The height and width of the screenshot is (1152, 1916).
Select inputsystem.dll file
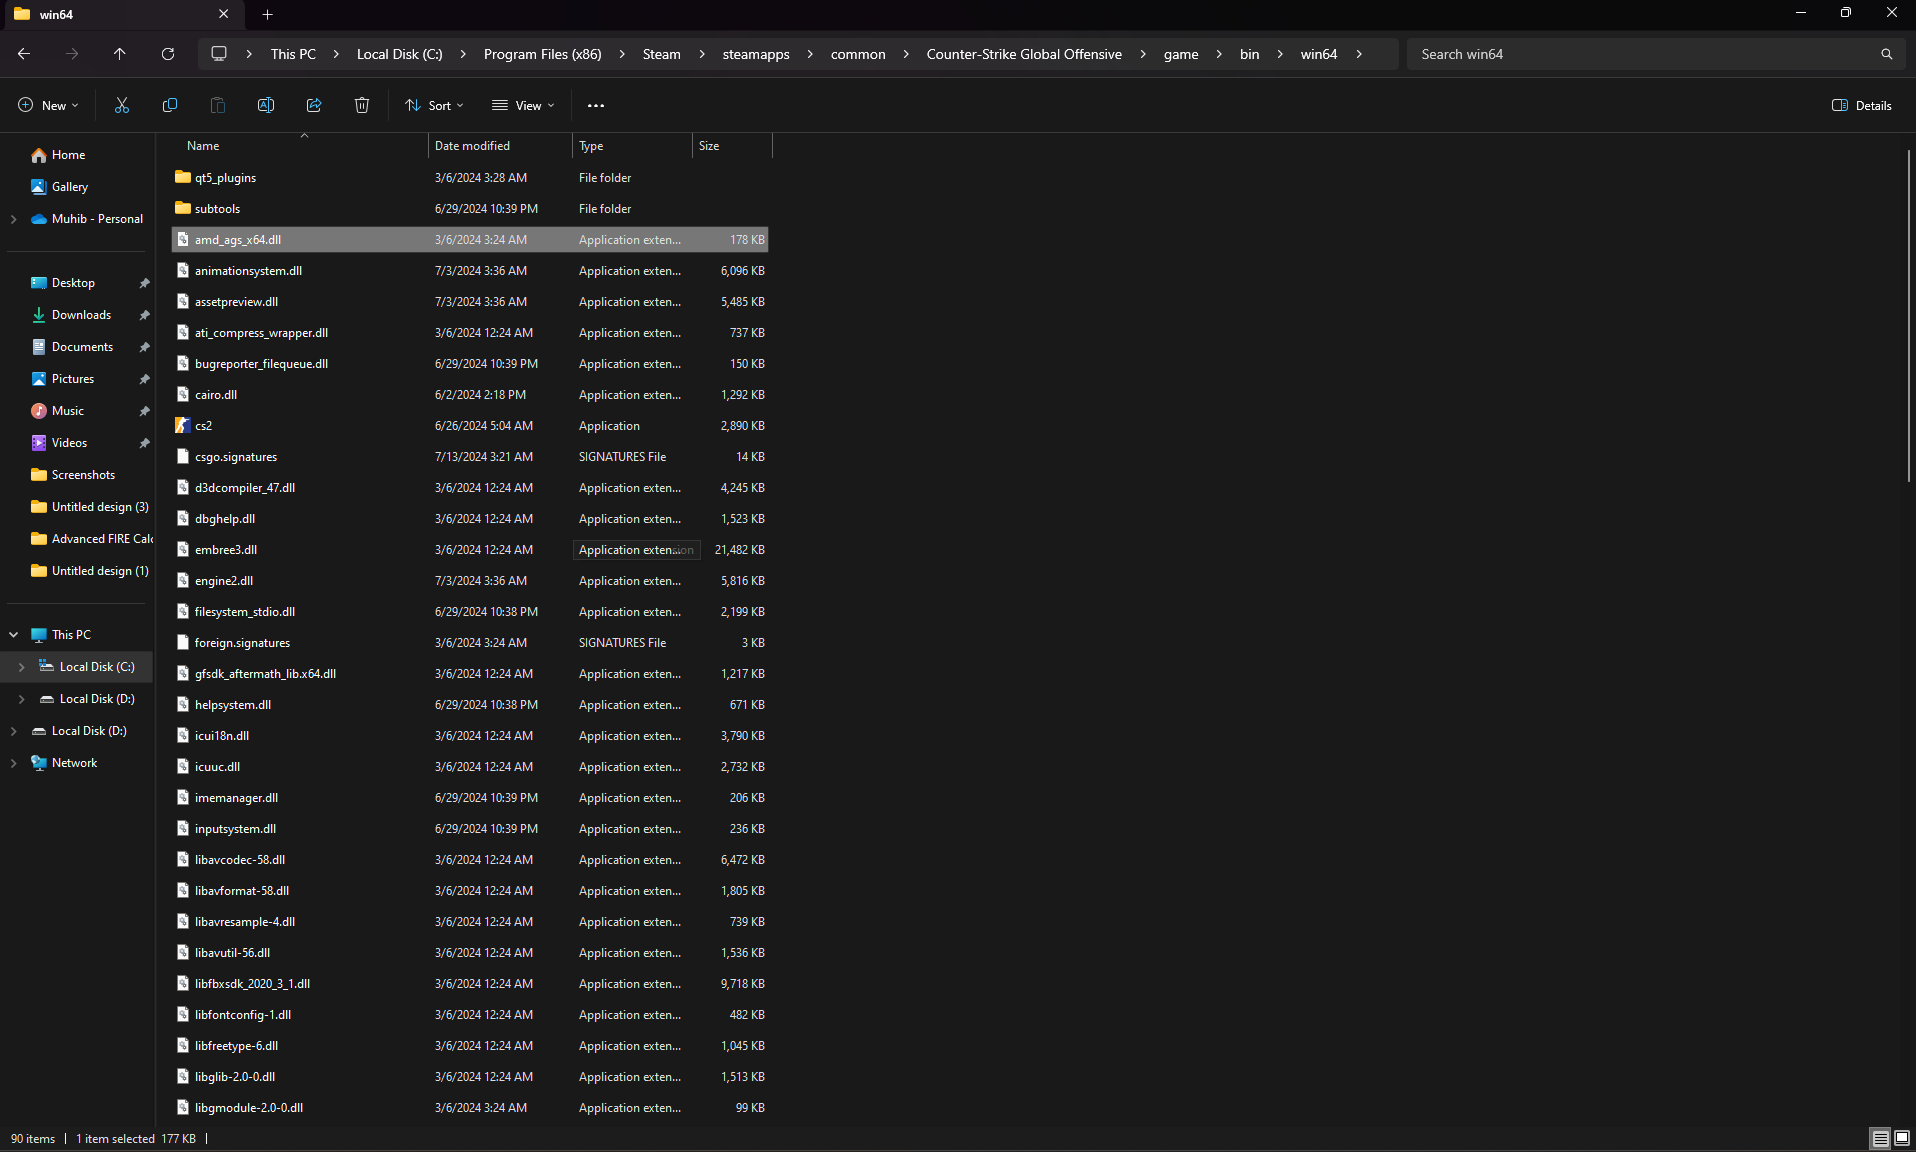tap(470, 828)
